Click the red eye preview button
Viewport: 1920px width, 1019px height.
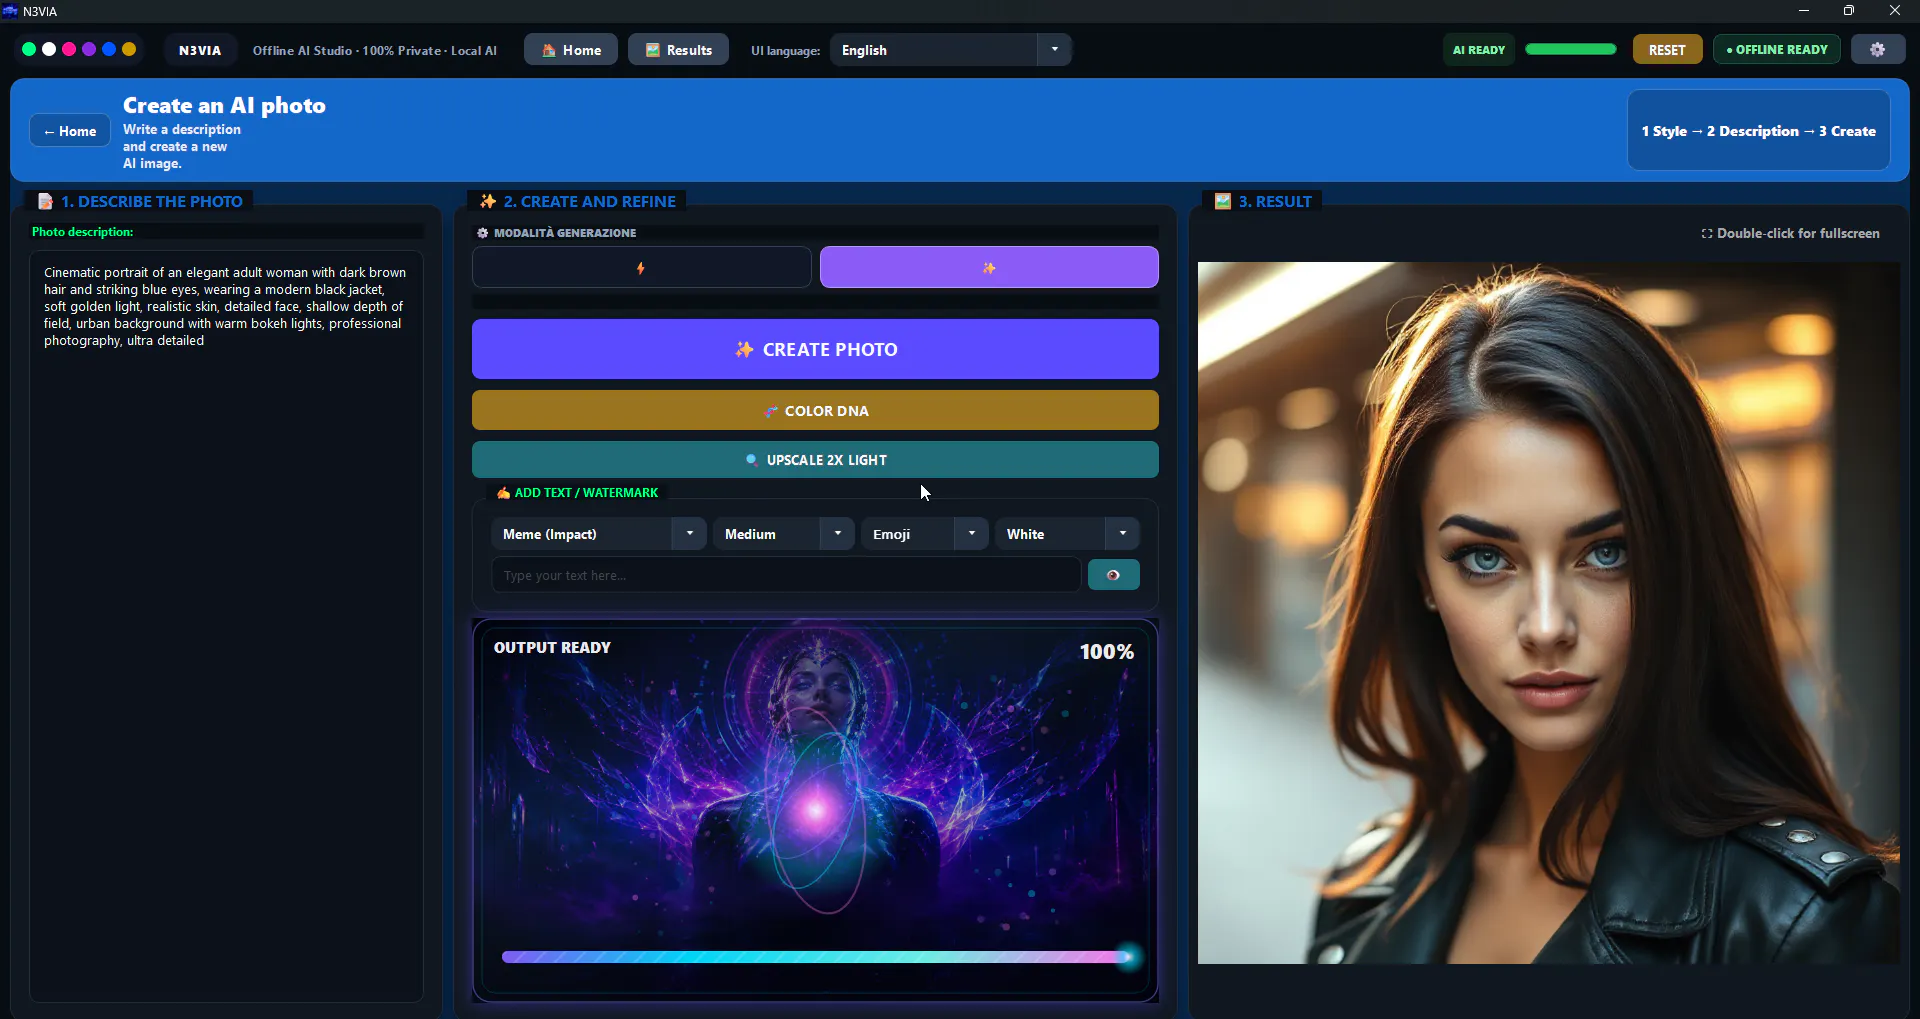click(x=1113, y=575)
